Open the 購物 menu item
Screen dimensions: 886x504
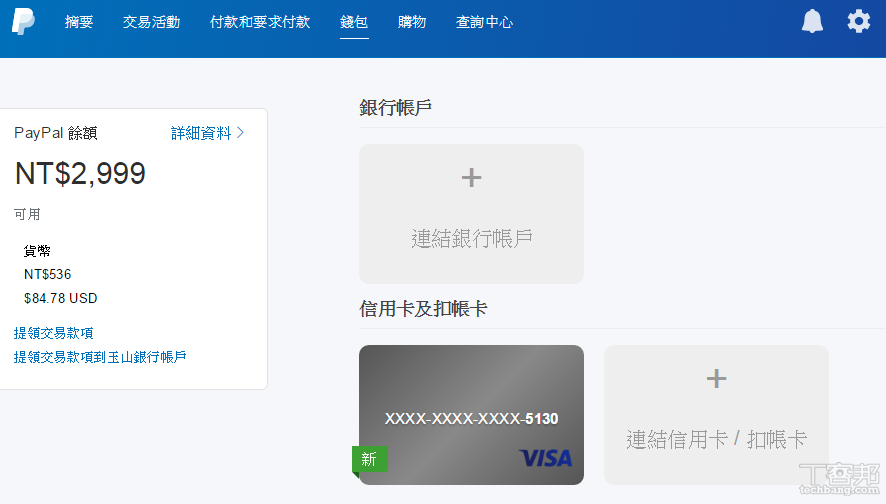[412, 22]
